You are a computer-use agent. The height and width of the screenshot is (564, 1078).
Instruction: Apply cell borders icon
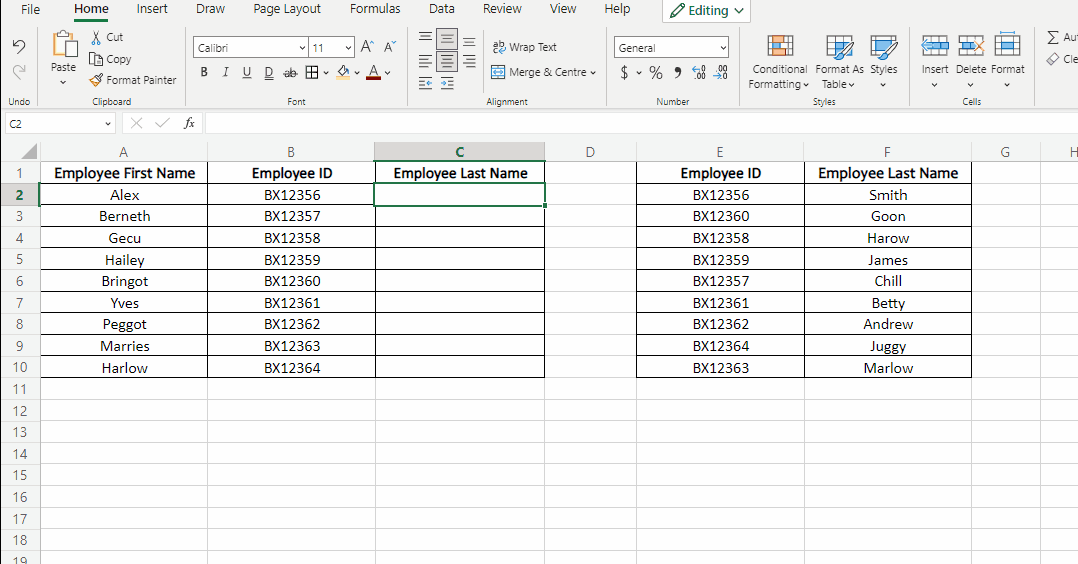click(x=312, y=72)
